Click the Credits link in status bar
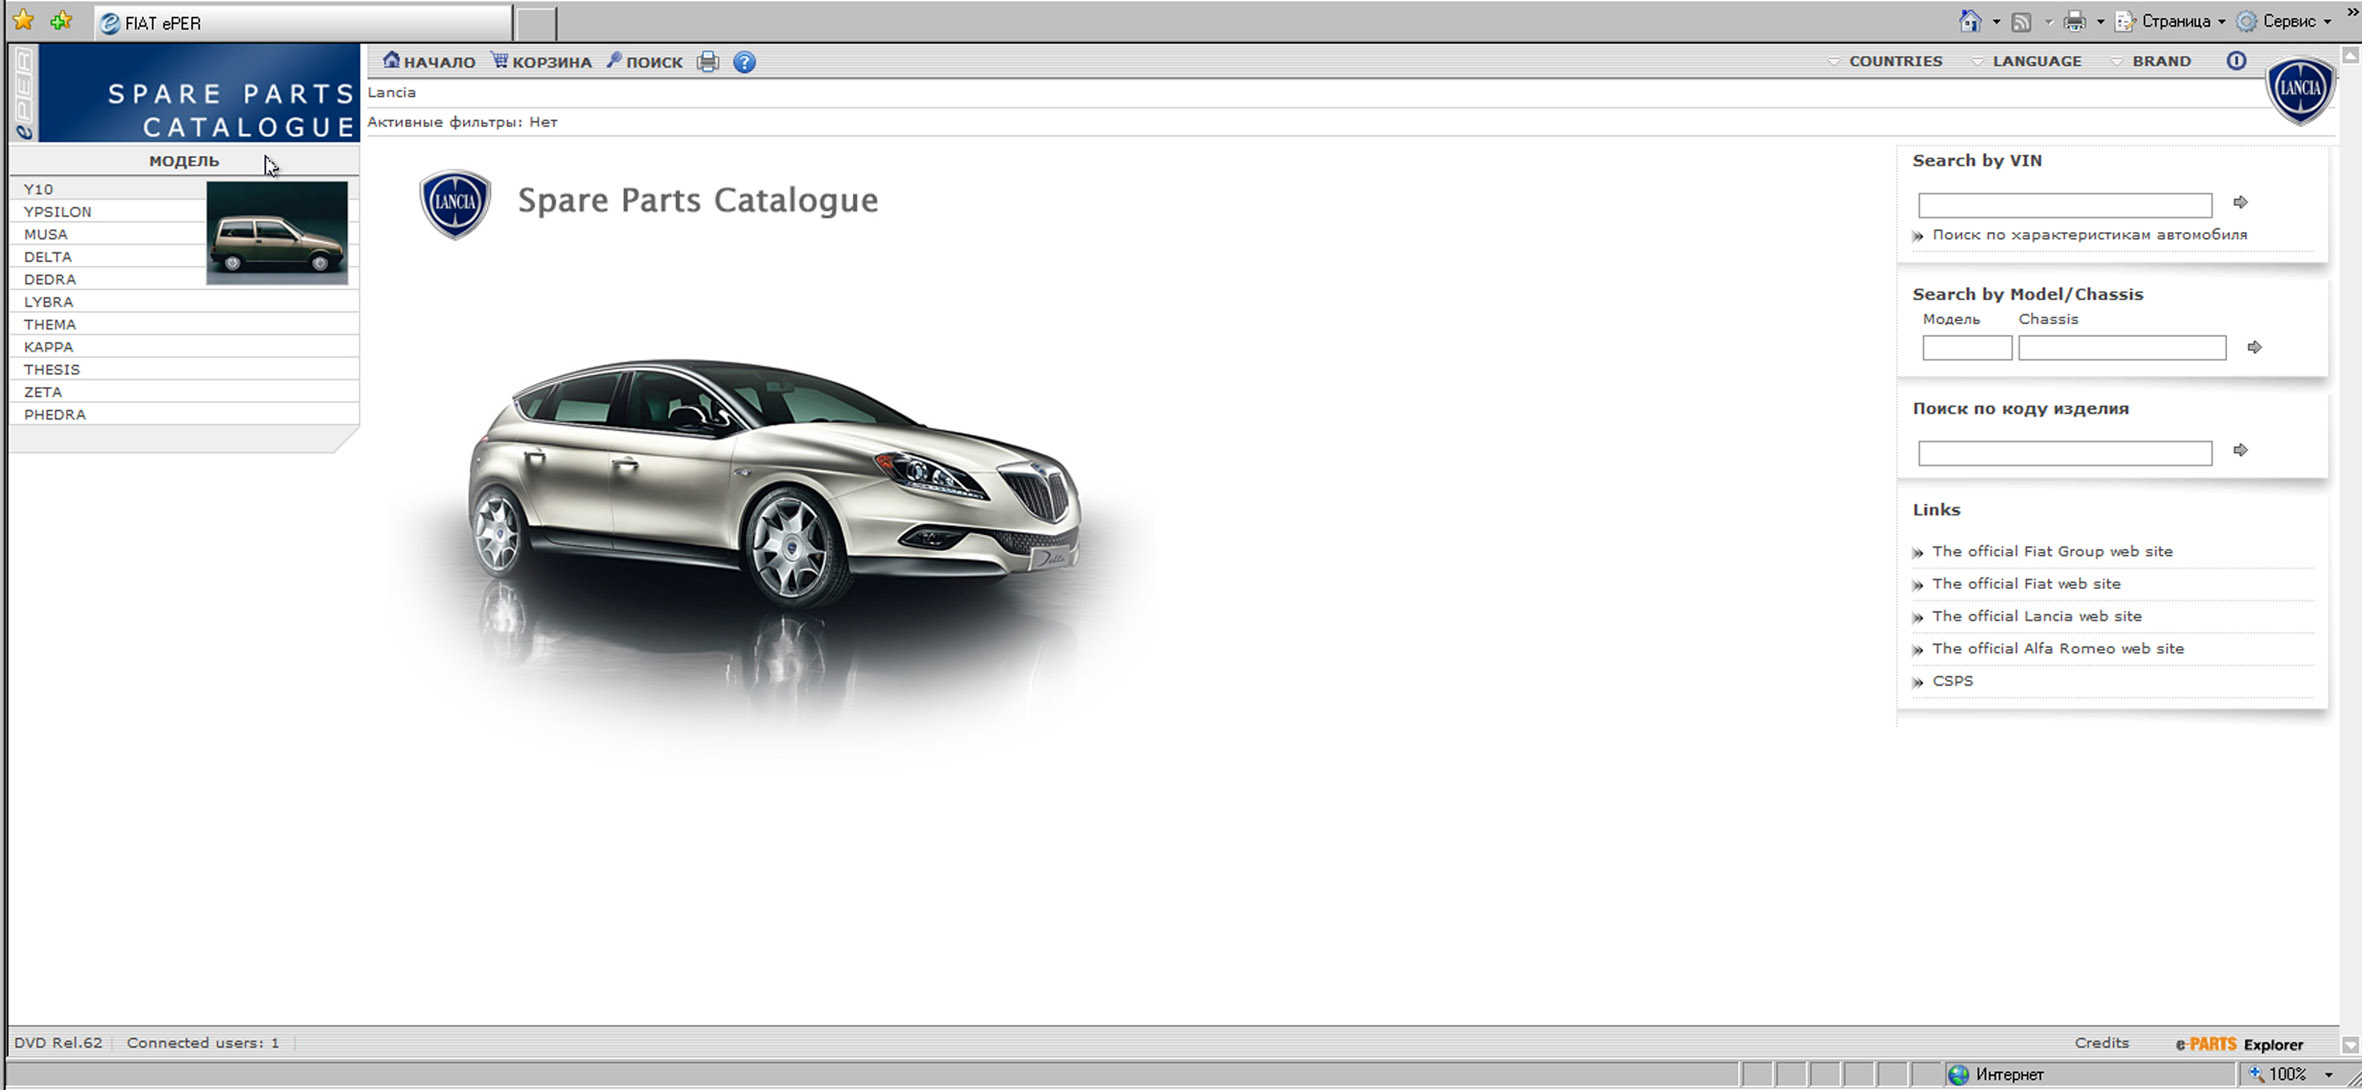This screenshot has width=2362, height=1090. 2101,1043
